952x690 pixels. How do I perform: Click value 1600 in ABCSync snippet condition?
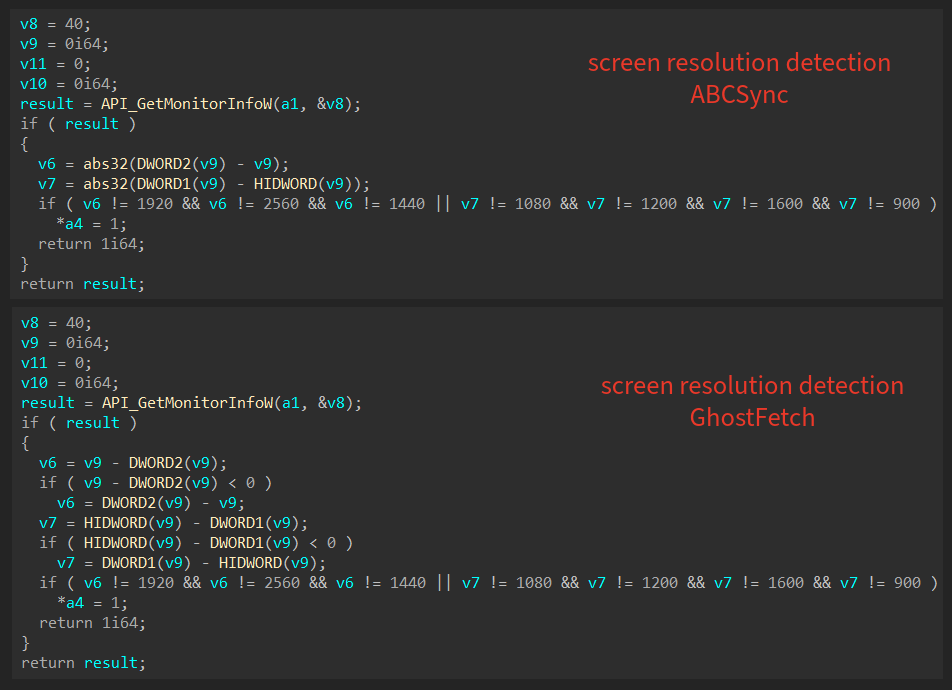(x=784, y=204)
